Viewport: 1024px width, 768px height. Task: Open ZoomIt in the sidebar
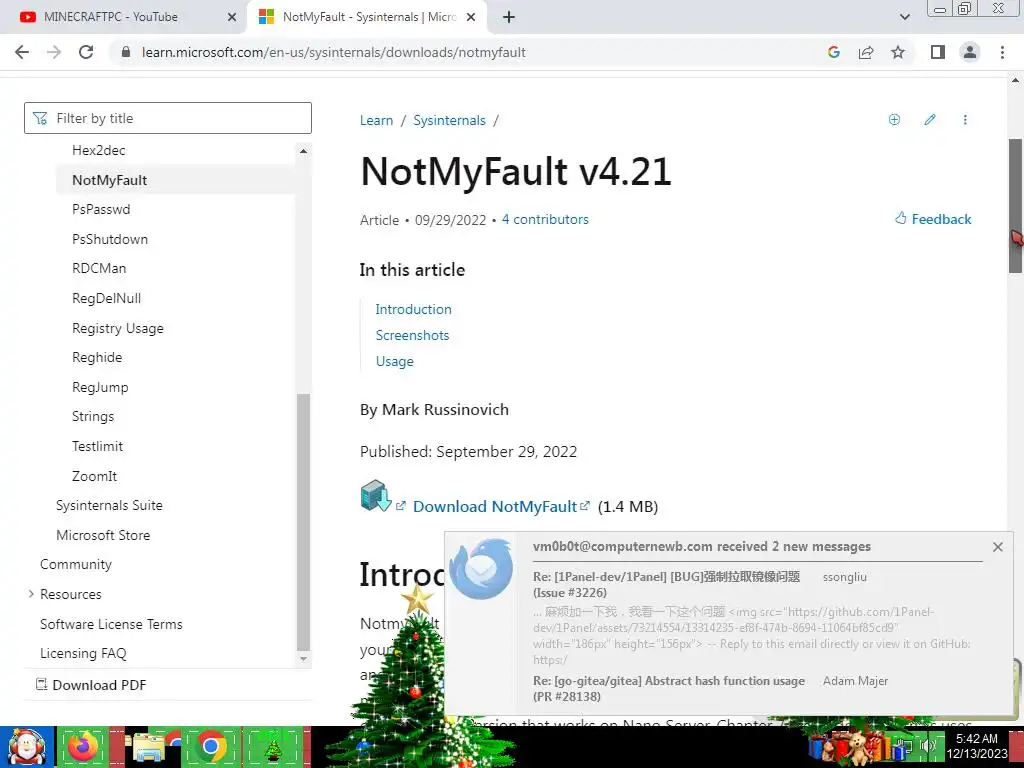[94, 476]
